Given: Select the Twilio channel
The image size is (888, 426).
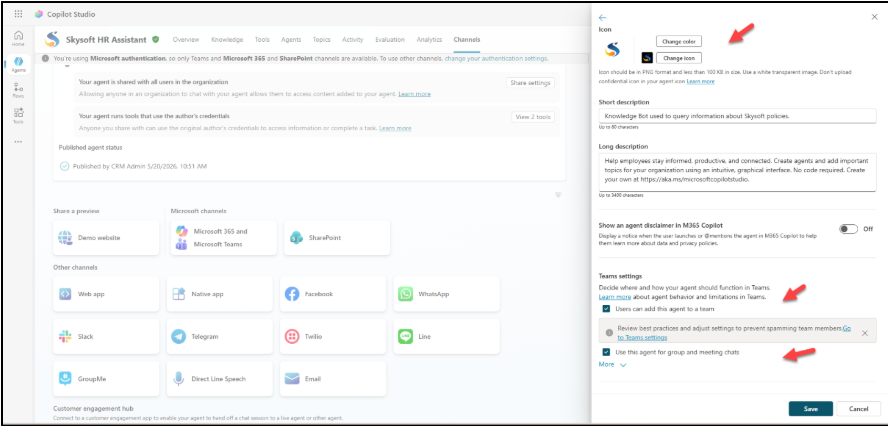Looking at the screenshot, I should pyautogui.click(x=334, y=336).
